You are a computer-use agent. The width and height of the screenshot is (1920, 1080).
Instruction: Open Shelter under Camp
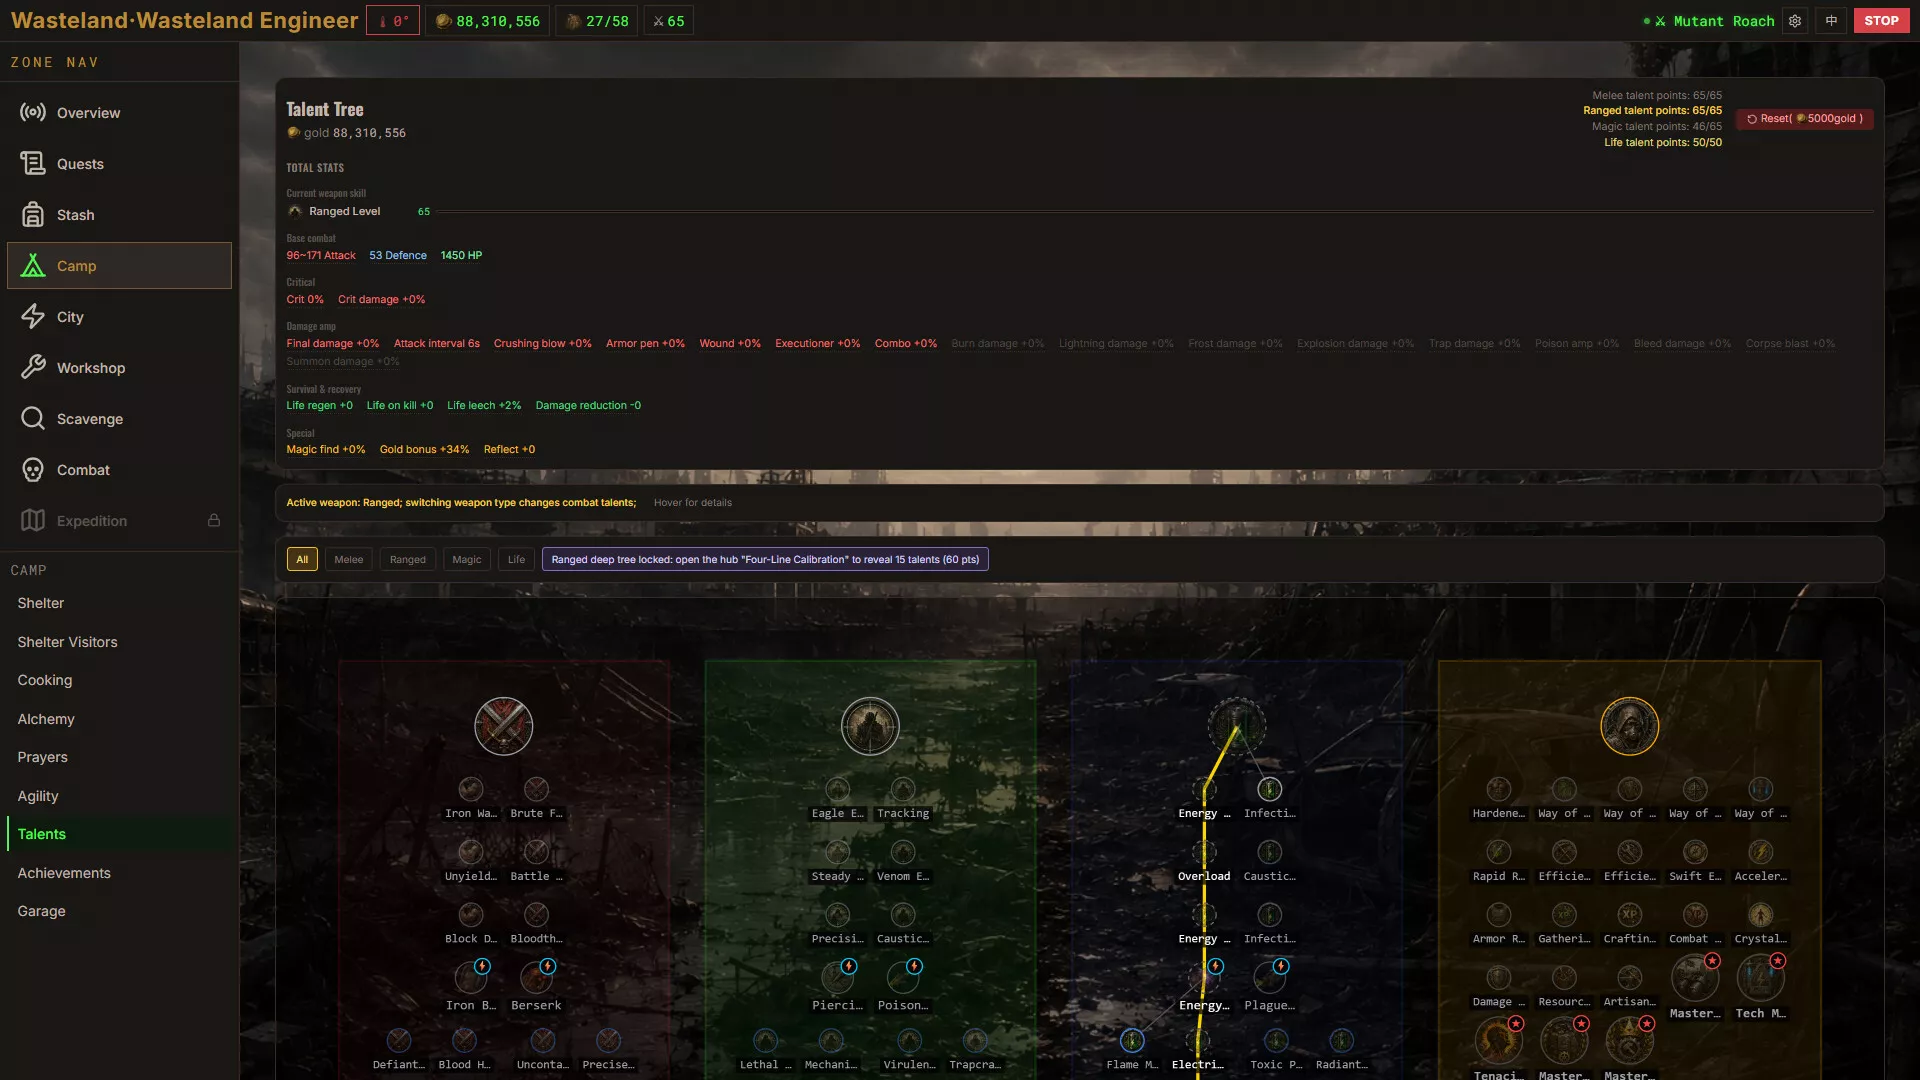[119, 603]
